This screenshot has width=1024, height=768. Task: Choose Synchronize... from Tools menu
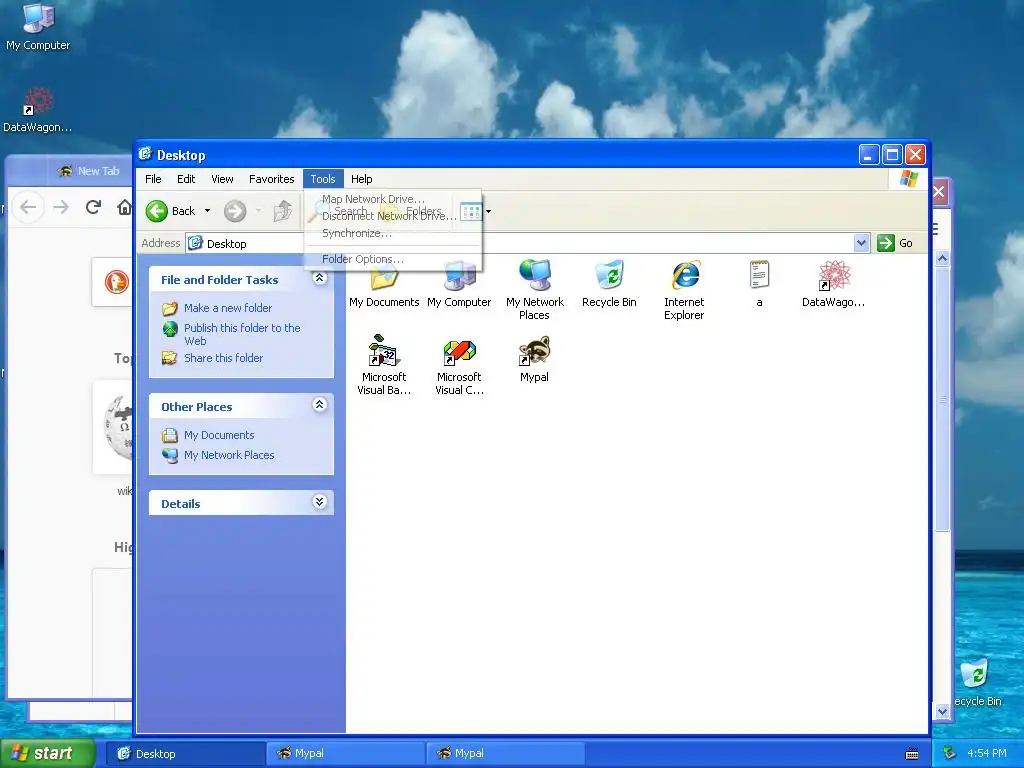pos(392,233)
